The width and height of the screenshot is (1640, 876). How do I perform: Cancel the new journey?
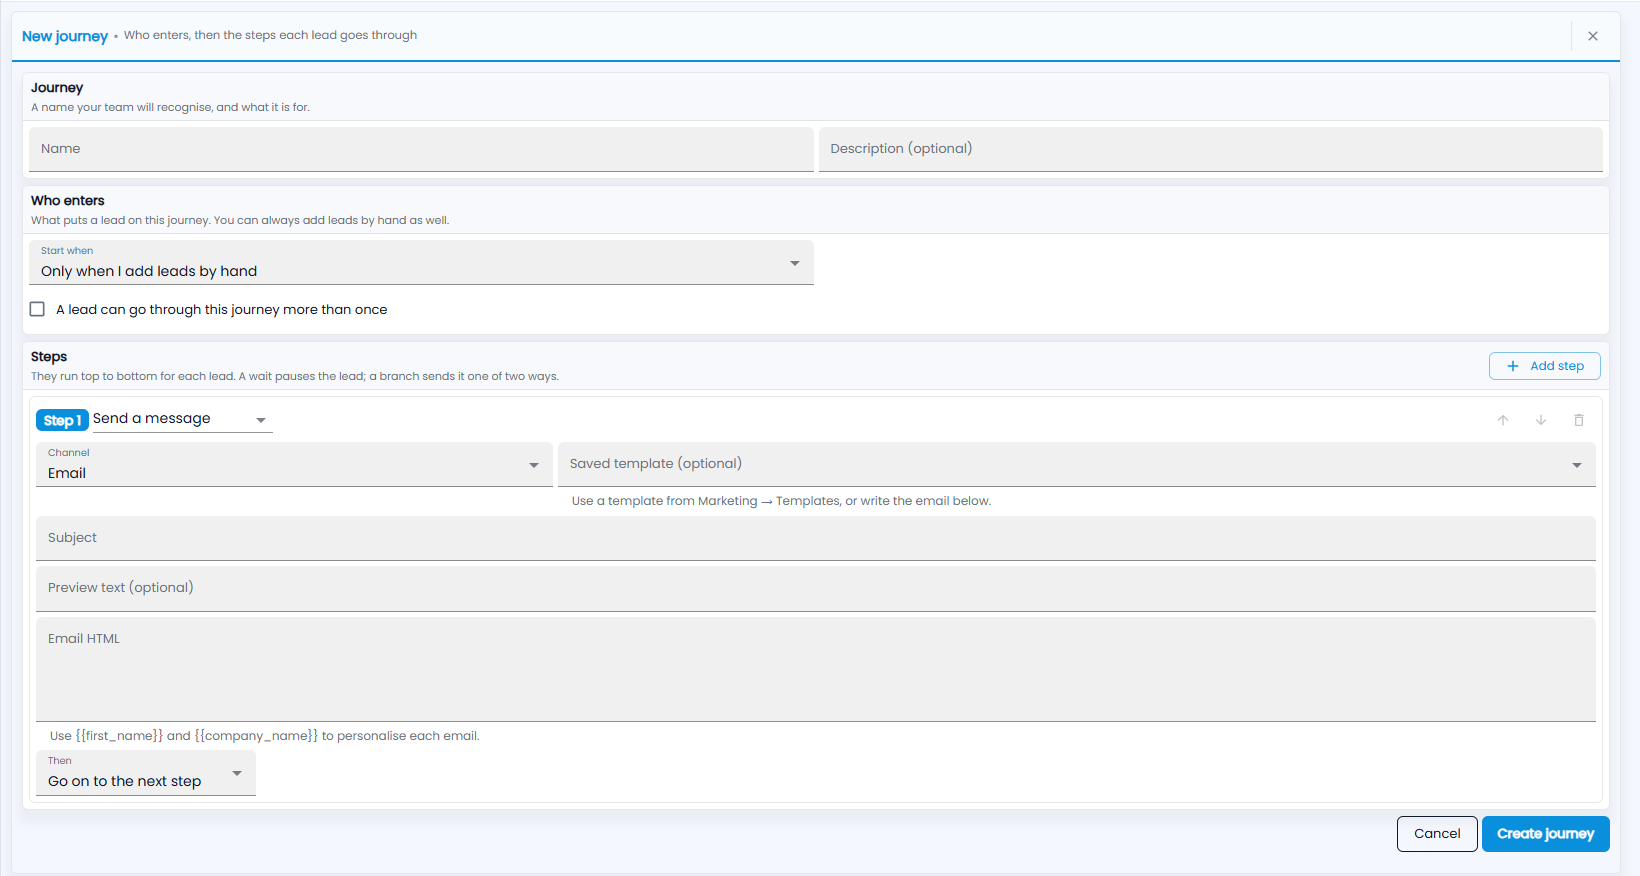point(1437,834)
